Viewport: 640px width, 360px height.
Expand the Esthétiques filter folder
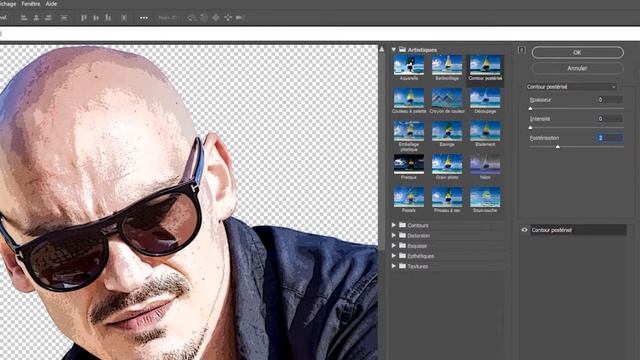click(x=394, y=256)
